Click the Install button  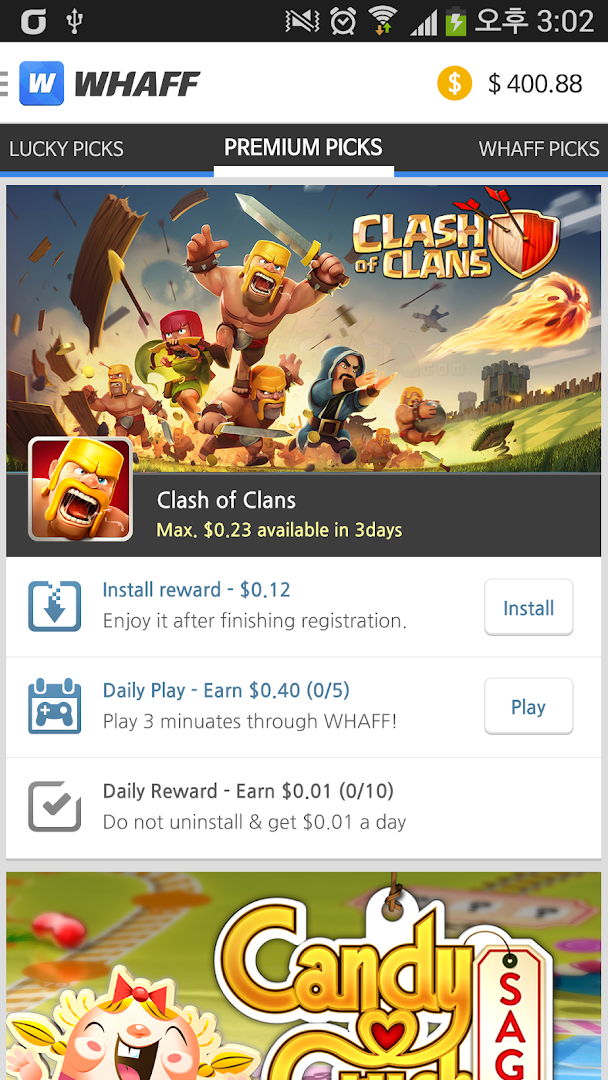[529, 608]
